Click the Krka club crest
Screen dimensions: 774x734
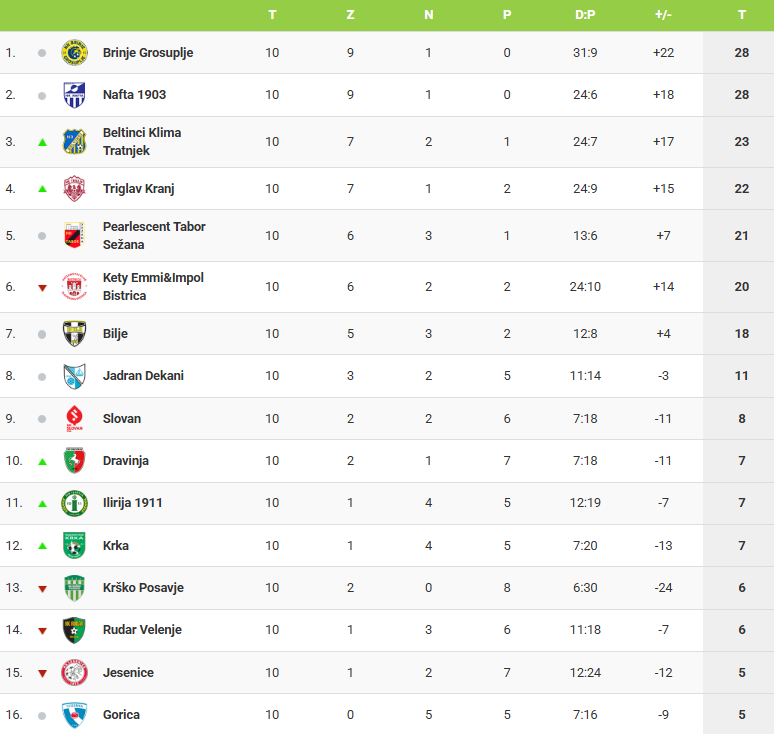point(74,545)
